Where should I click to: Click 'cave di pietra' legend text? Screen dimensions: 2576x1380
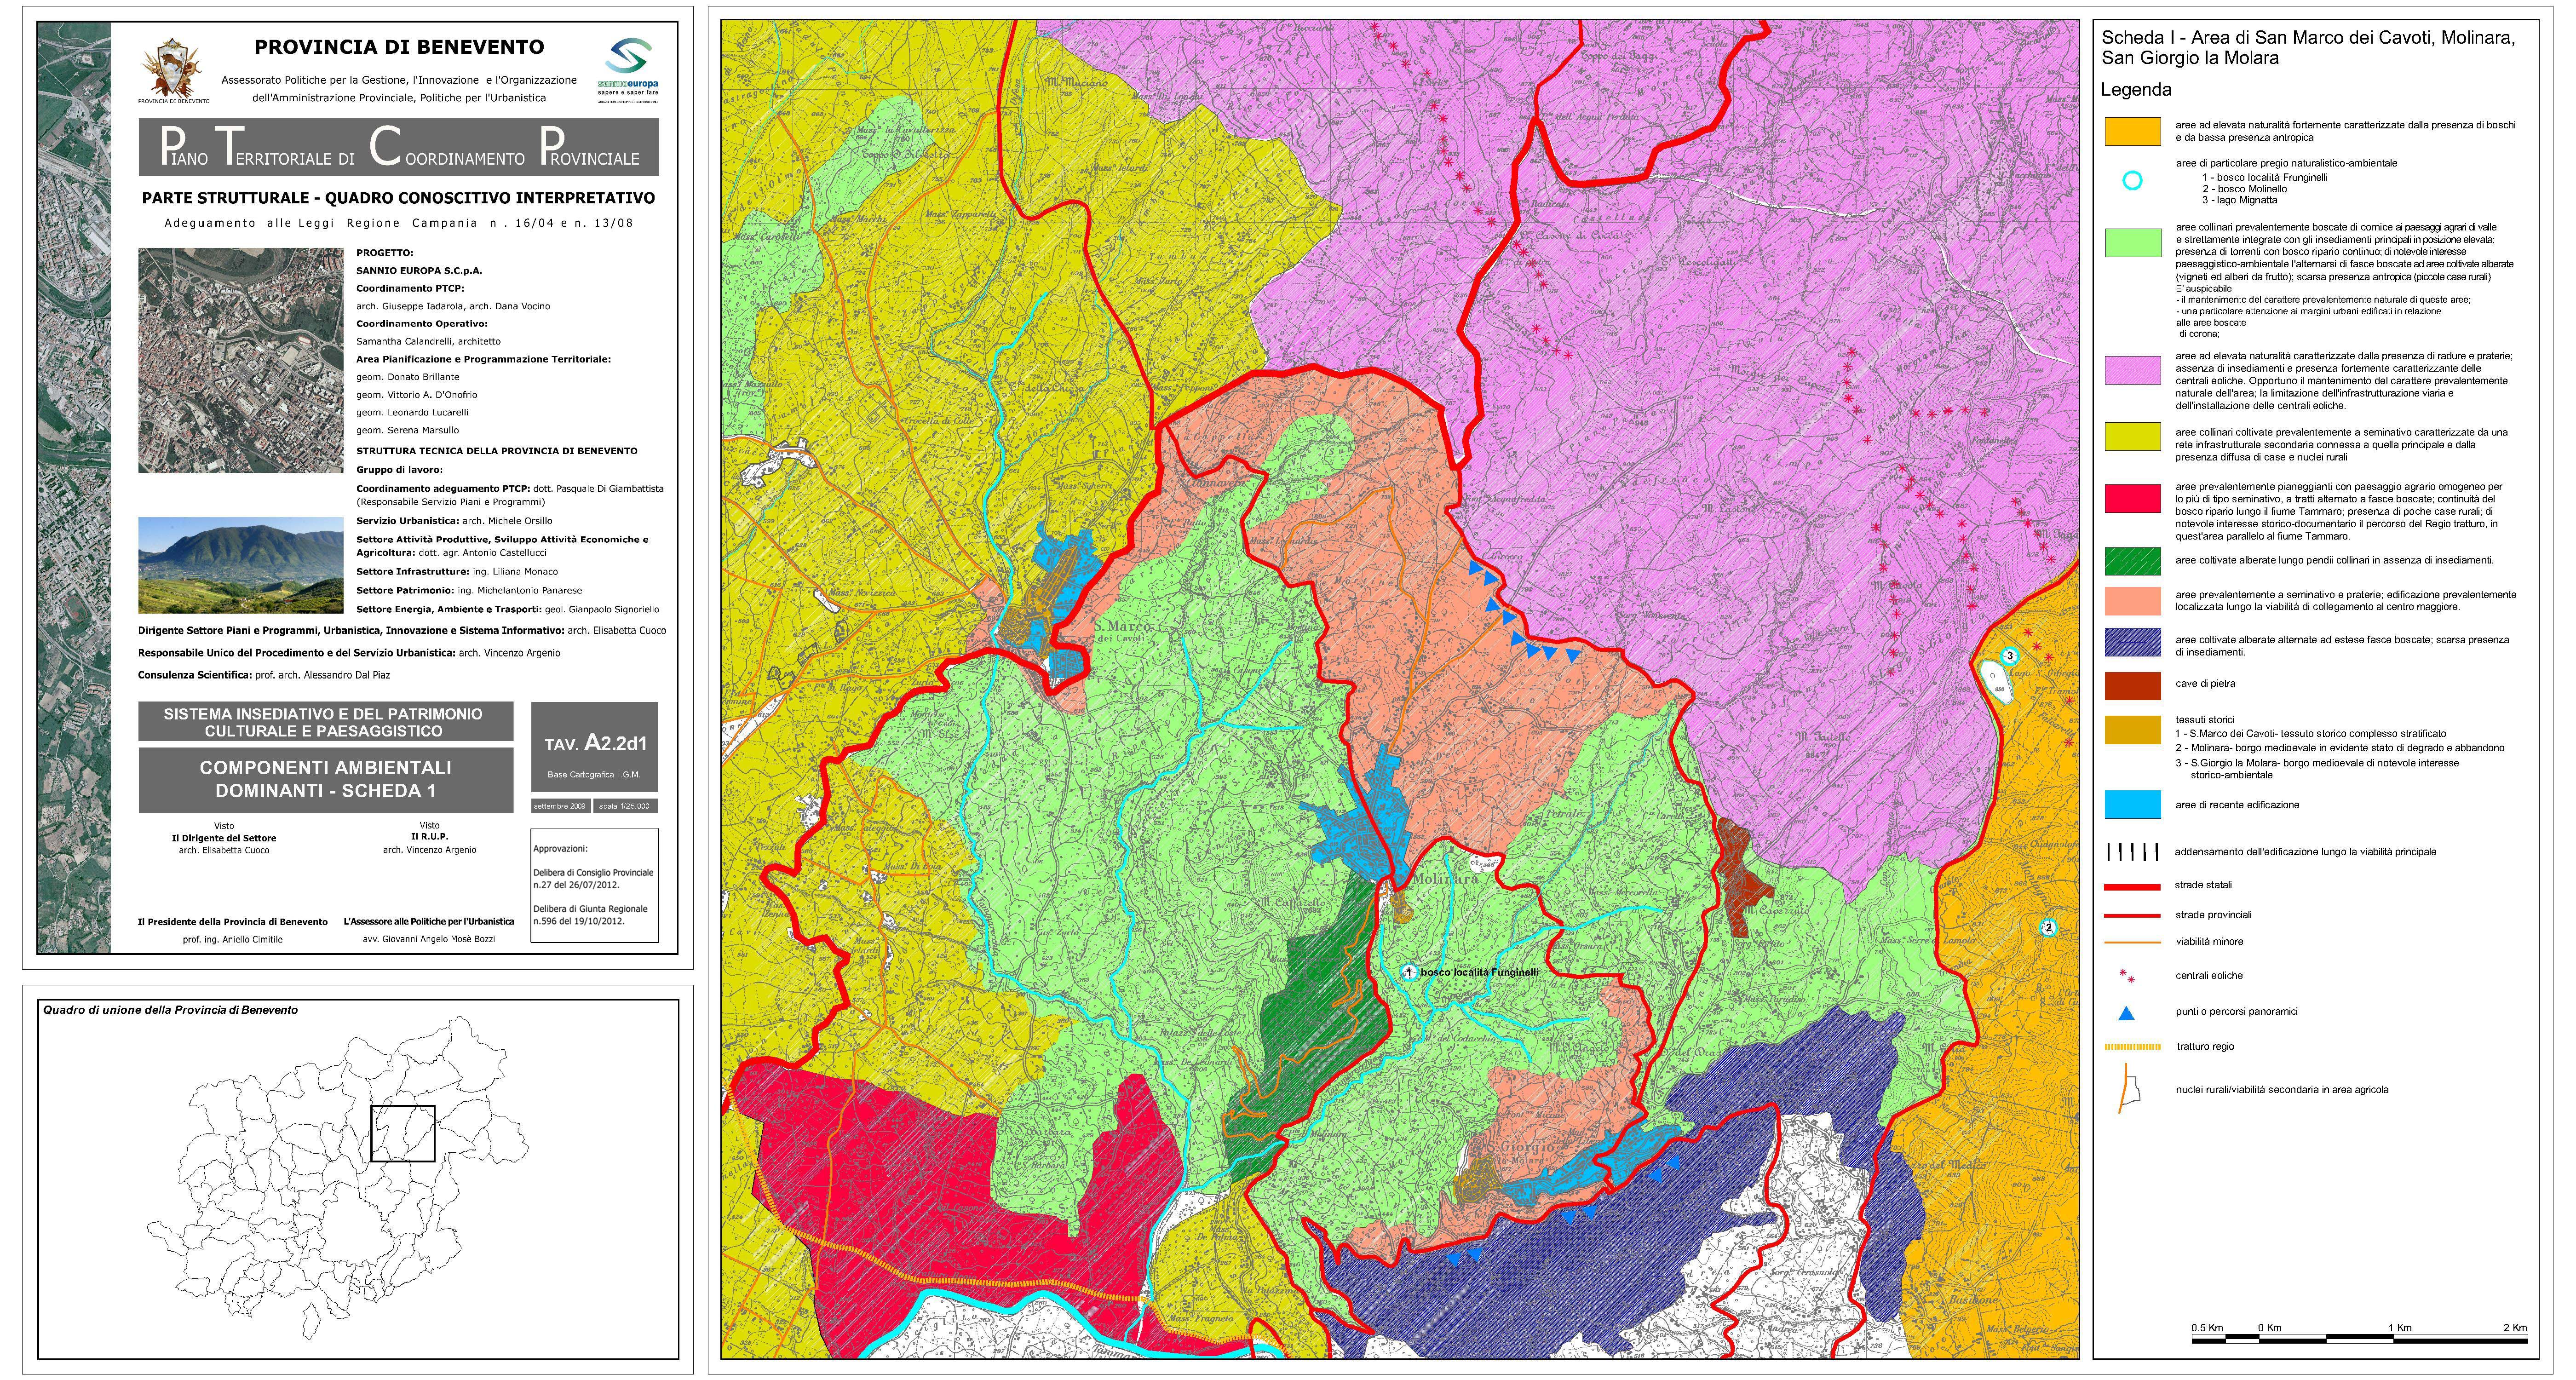click(2205, 684)
